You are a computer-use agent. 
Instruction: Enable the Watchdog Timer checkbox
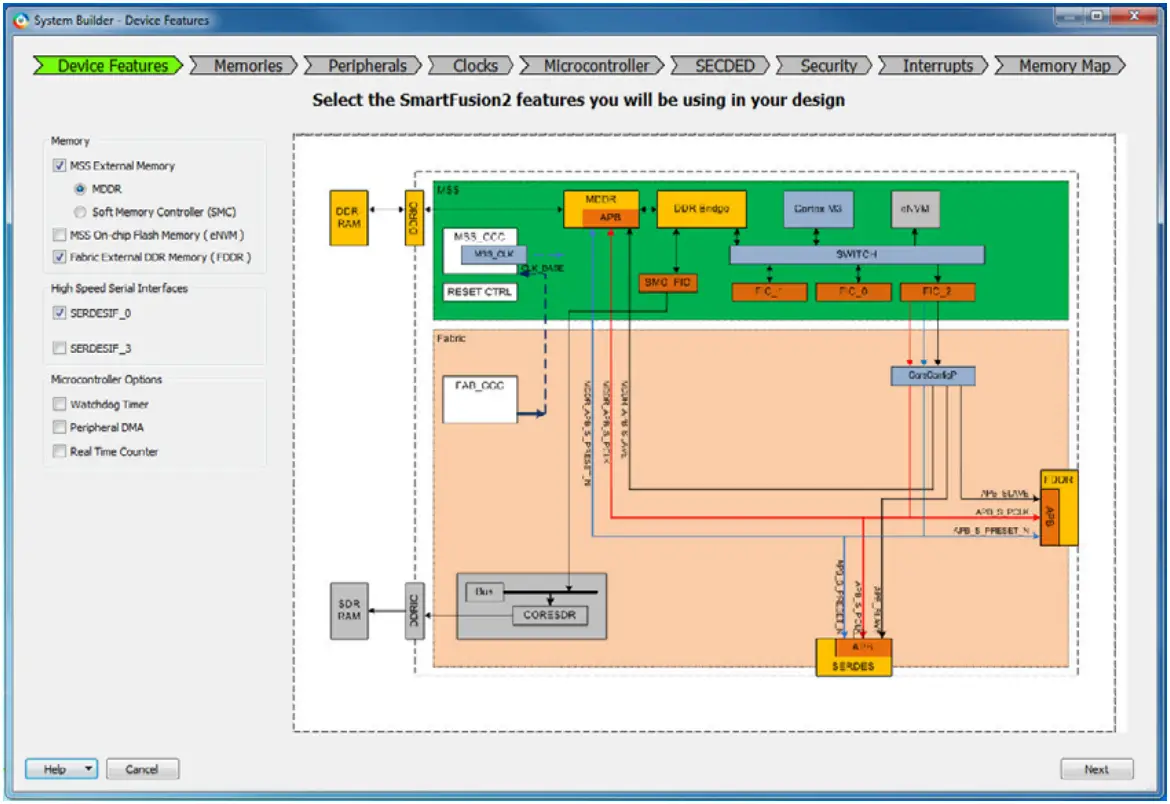(x=58, y=404)
